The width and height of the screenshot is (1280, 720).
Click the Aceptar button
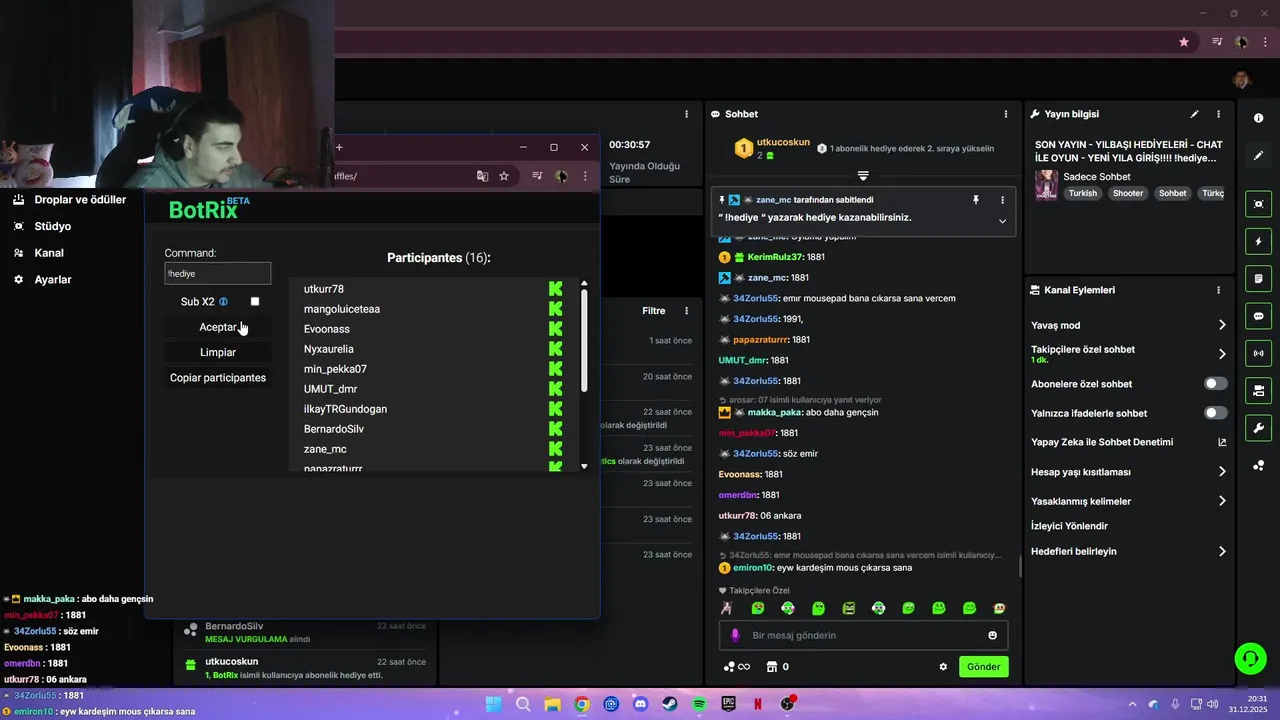coord(218,327)
